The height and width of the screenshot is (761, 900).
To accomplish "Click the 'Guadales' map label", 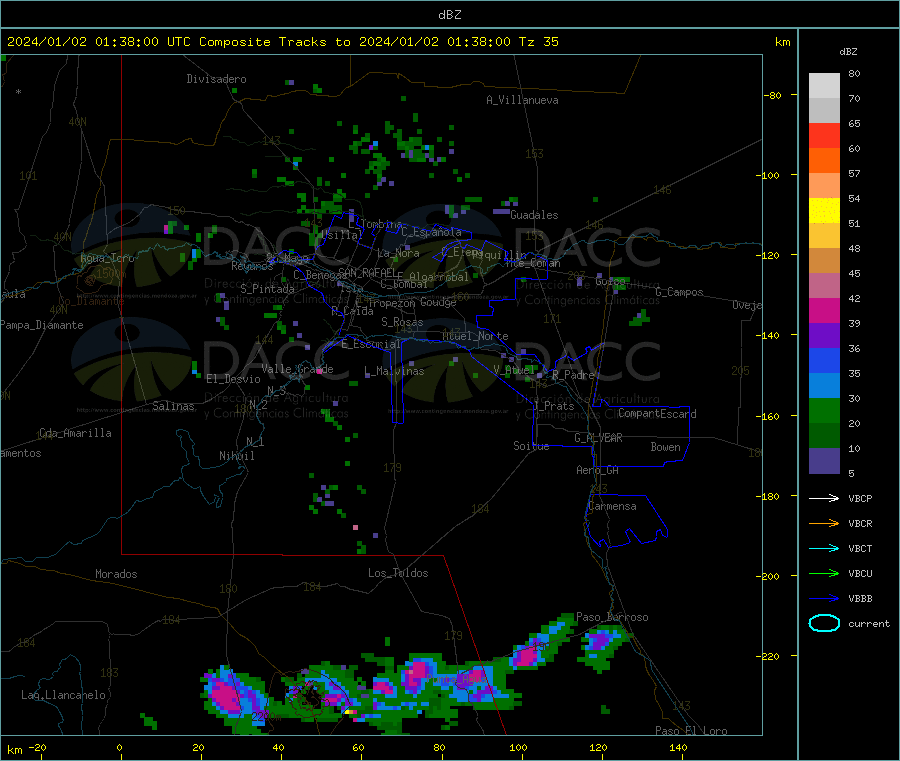I will 534,215.
